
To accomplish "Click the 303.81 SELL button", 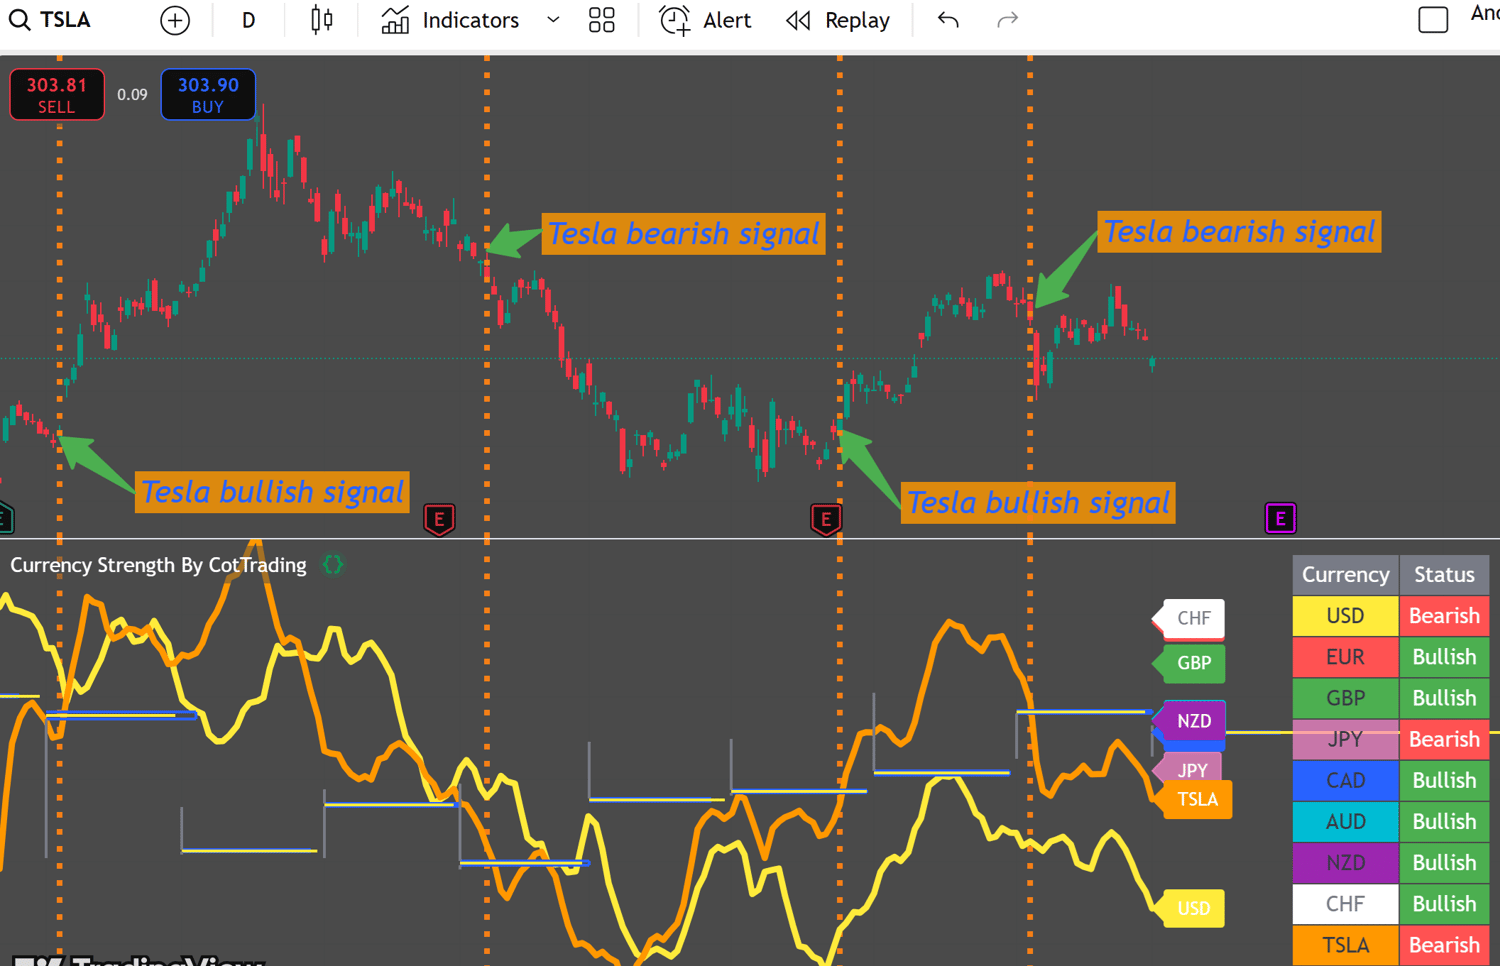I will 57,95.
